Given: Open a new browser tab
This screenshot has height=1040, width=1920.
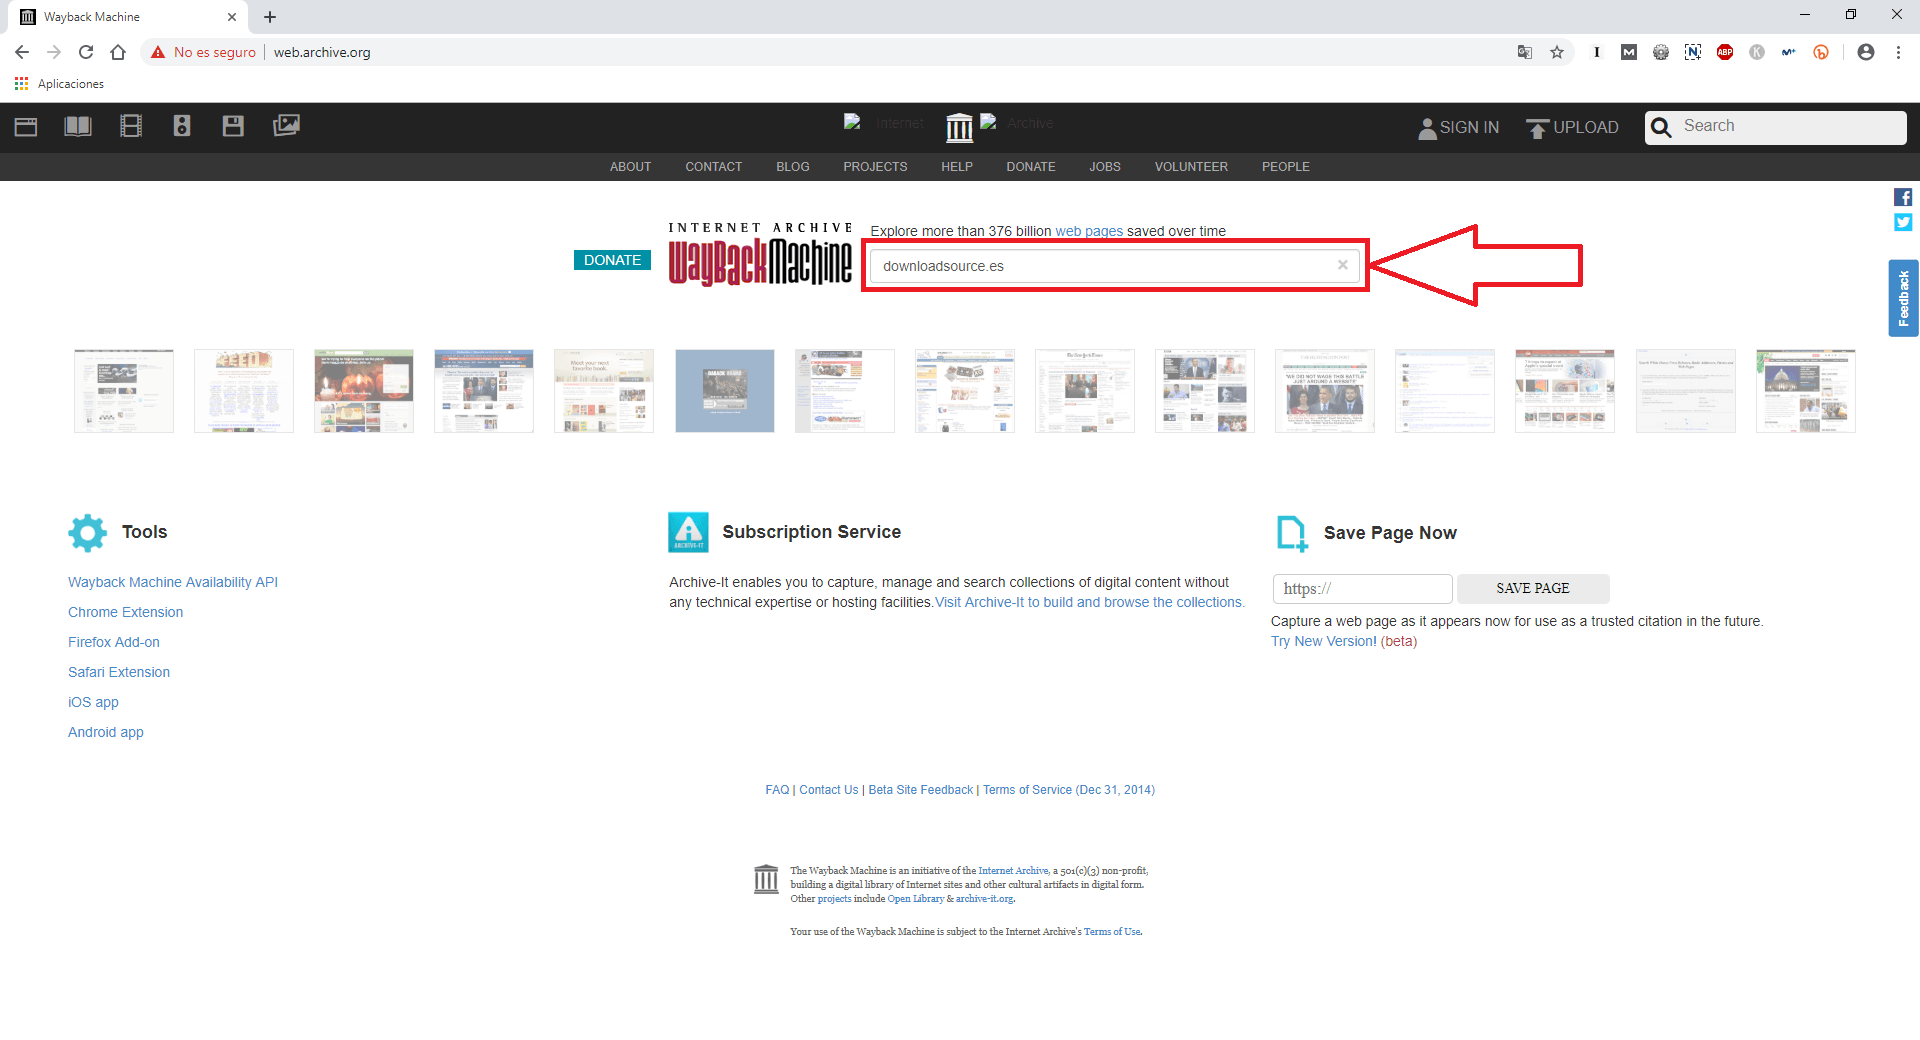Looking at the screenshot, I should point(270,17).
